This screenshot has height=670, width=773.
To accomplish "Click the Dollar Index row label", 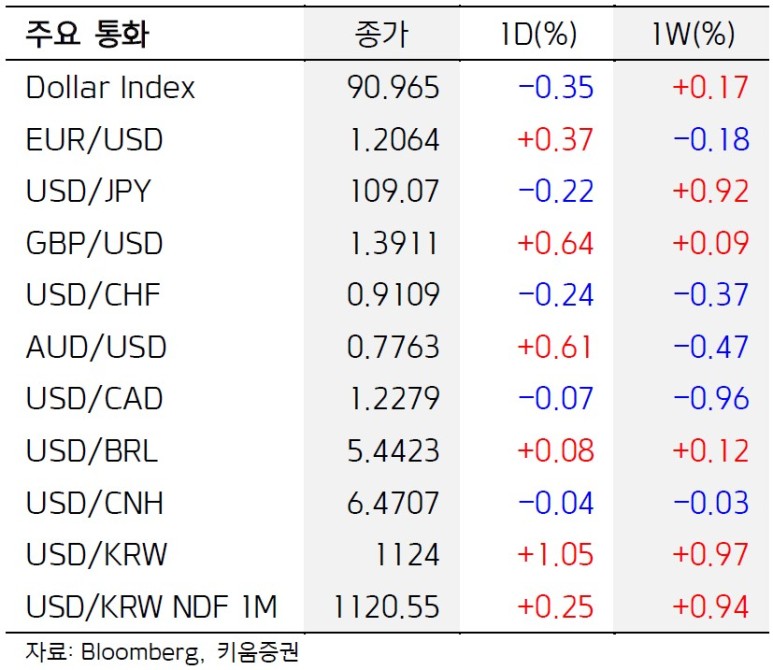I will pos(110,87).
